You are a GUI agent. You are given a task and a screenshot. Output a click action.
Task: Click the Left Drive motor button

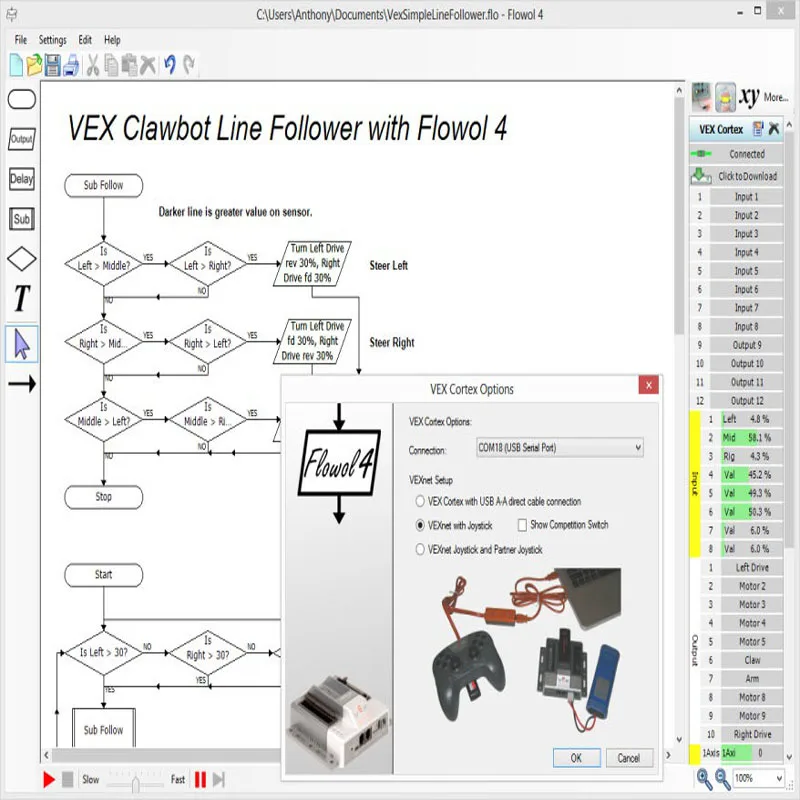click(752, 567)
